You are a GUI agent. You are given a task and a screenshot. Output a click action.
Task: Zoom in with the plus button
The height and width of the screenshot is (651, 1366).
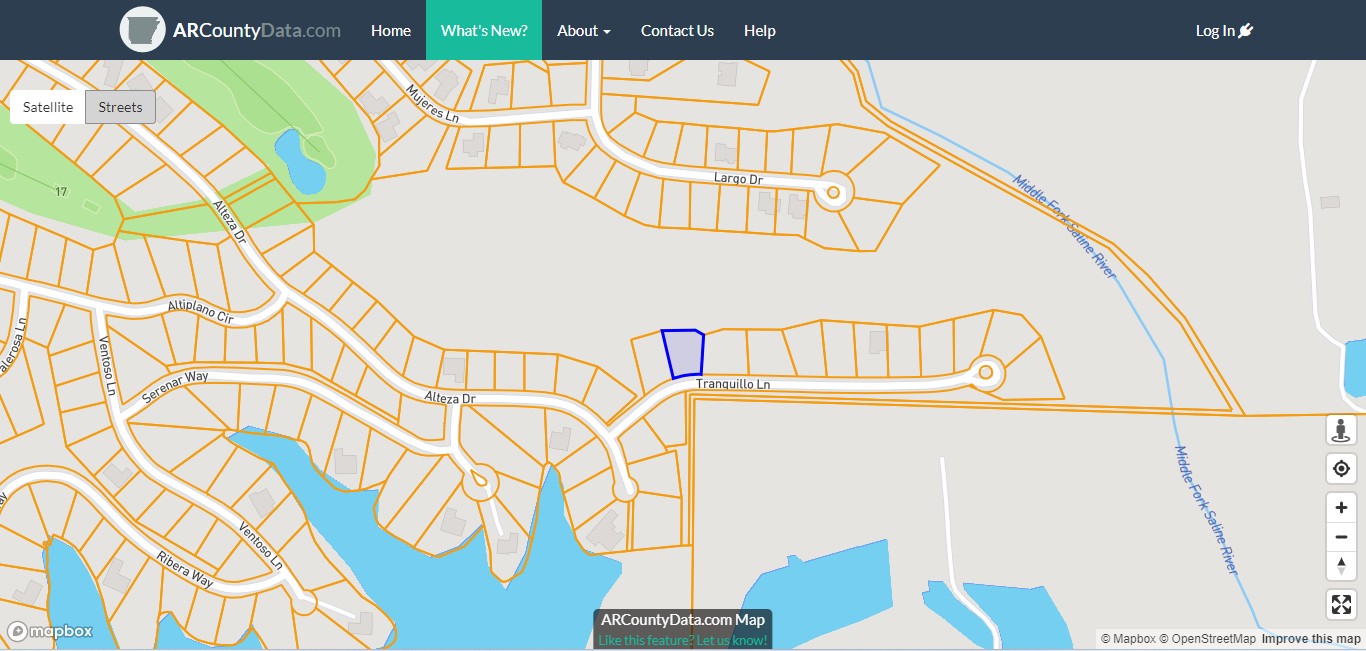point(1341,508)
